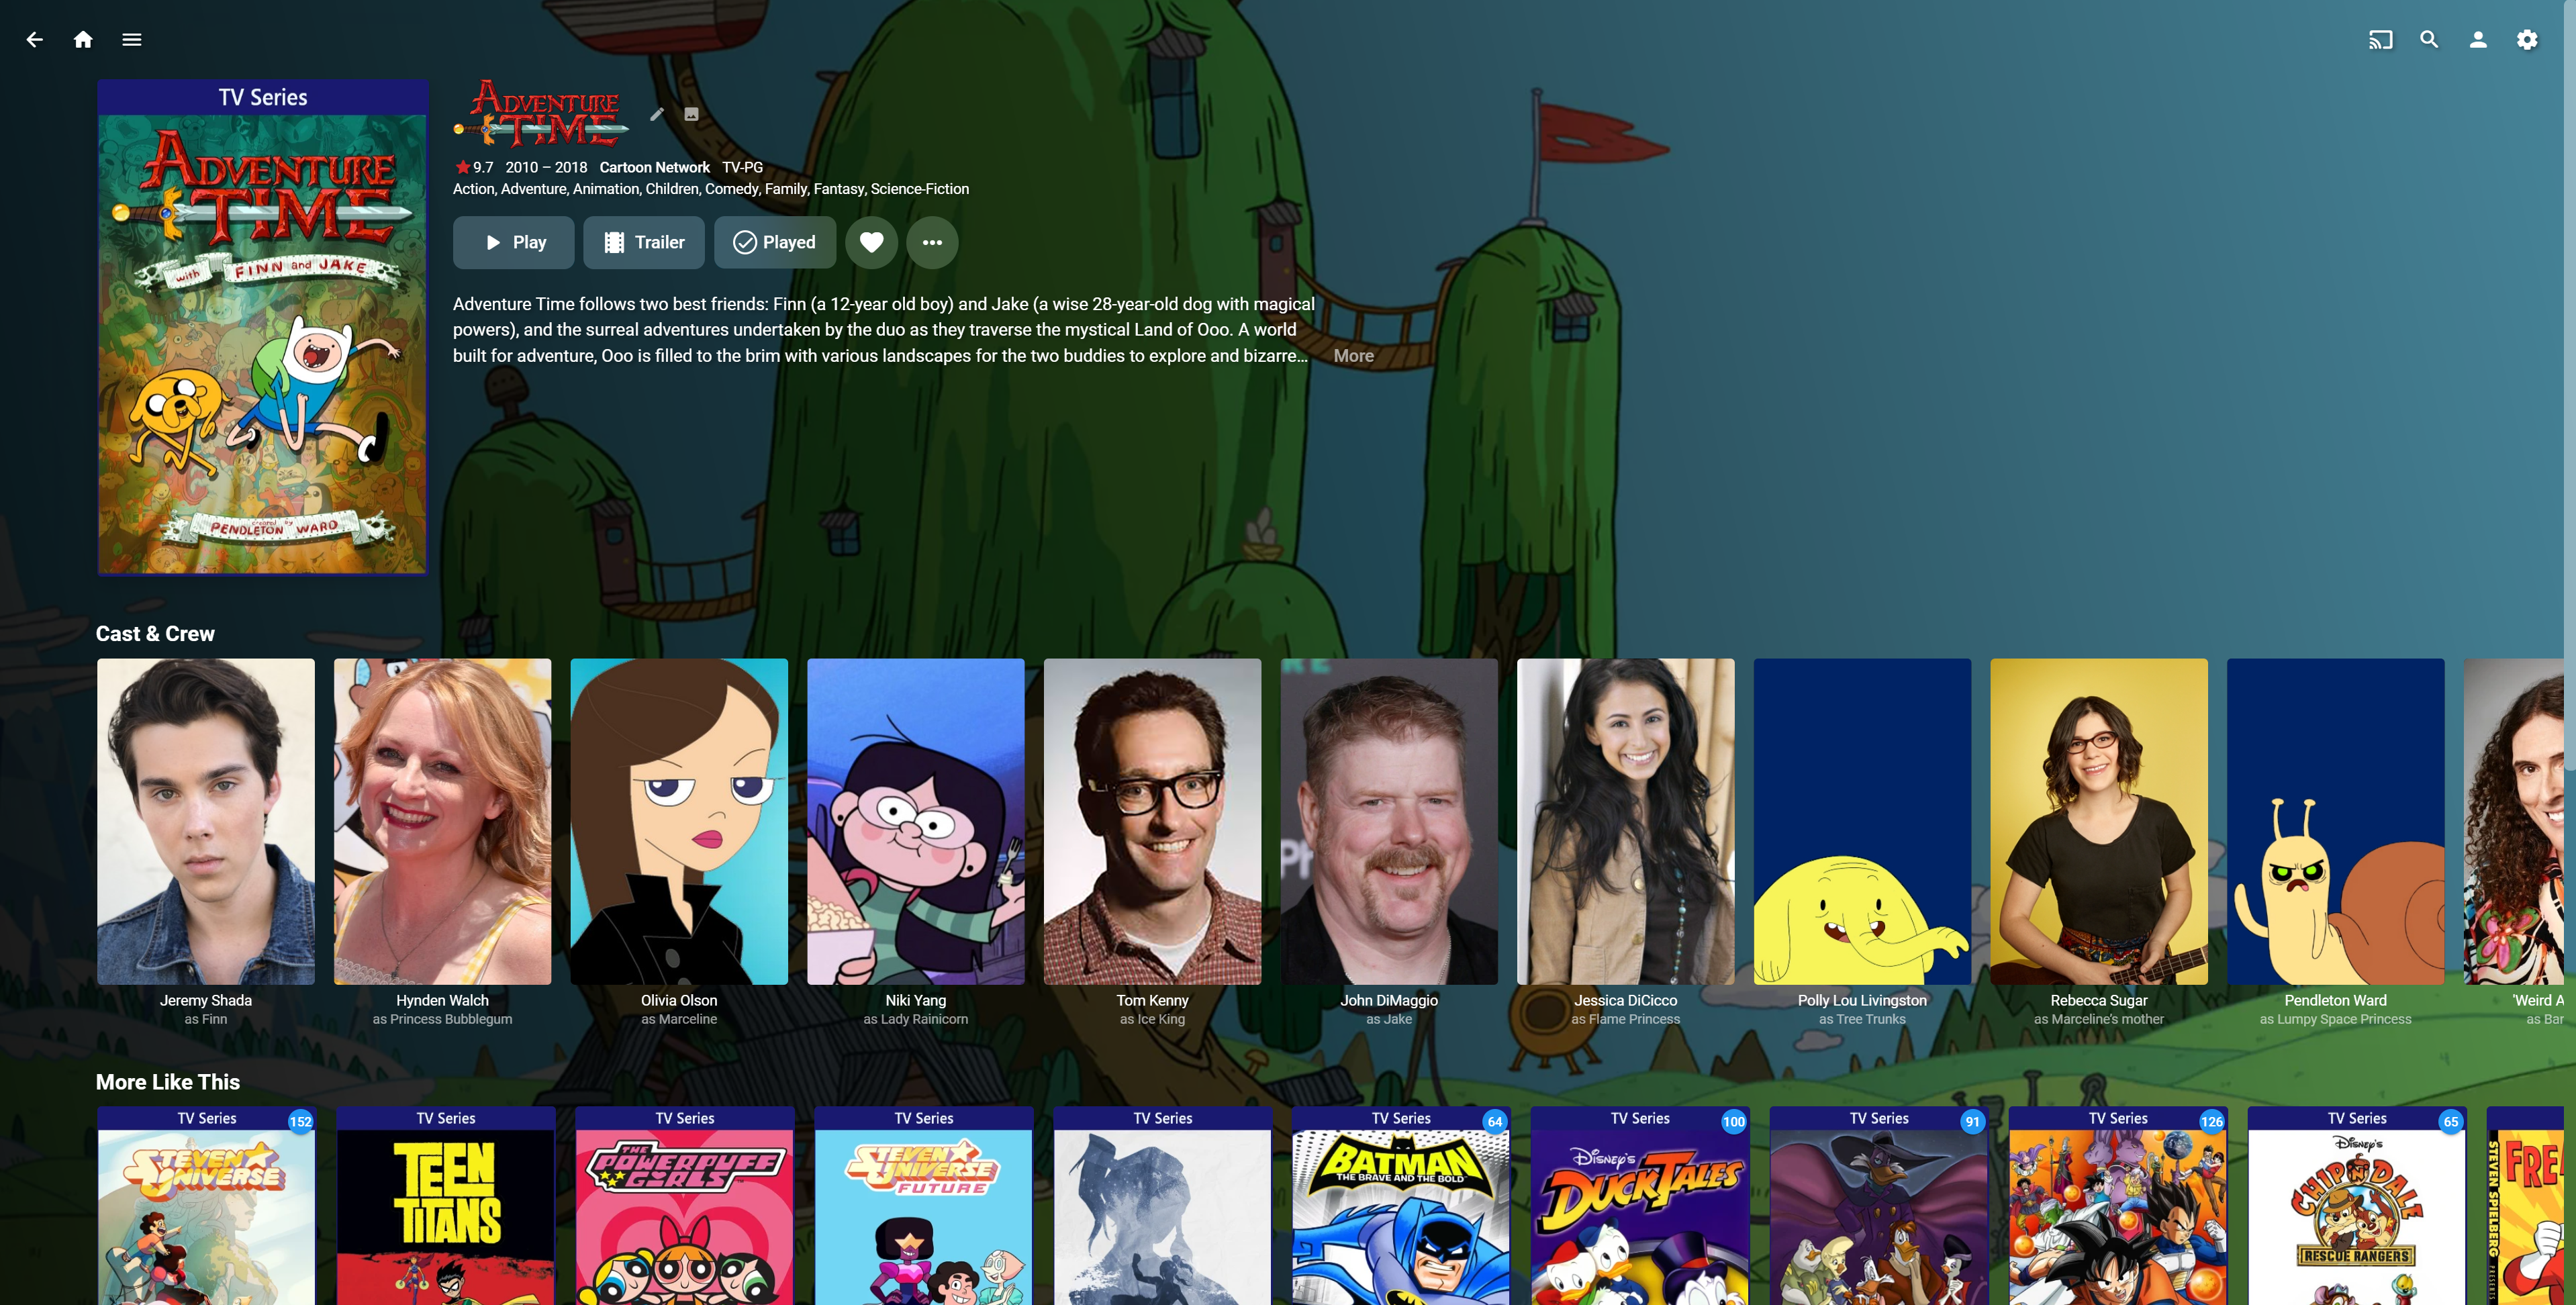Open the Dragon Ball poster series card
The image size is (2576, 1305).
pyautogui.click(x=2118, y=1206)
